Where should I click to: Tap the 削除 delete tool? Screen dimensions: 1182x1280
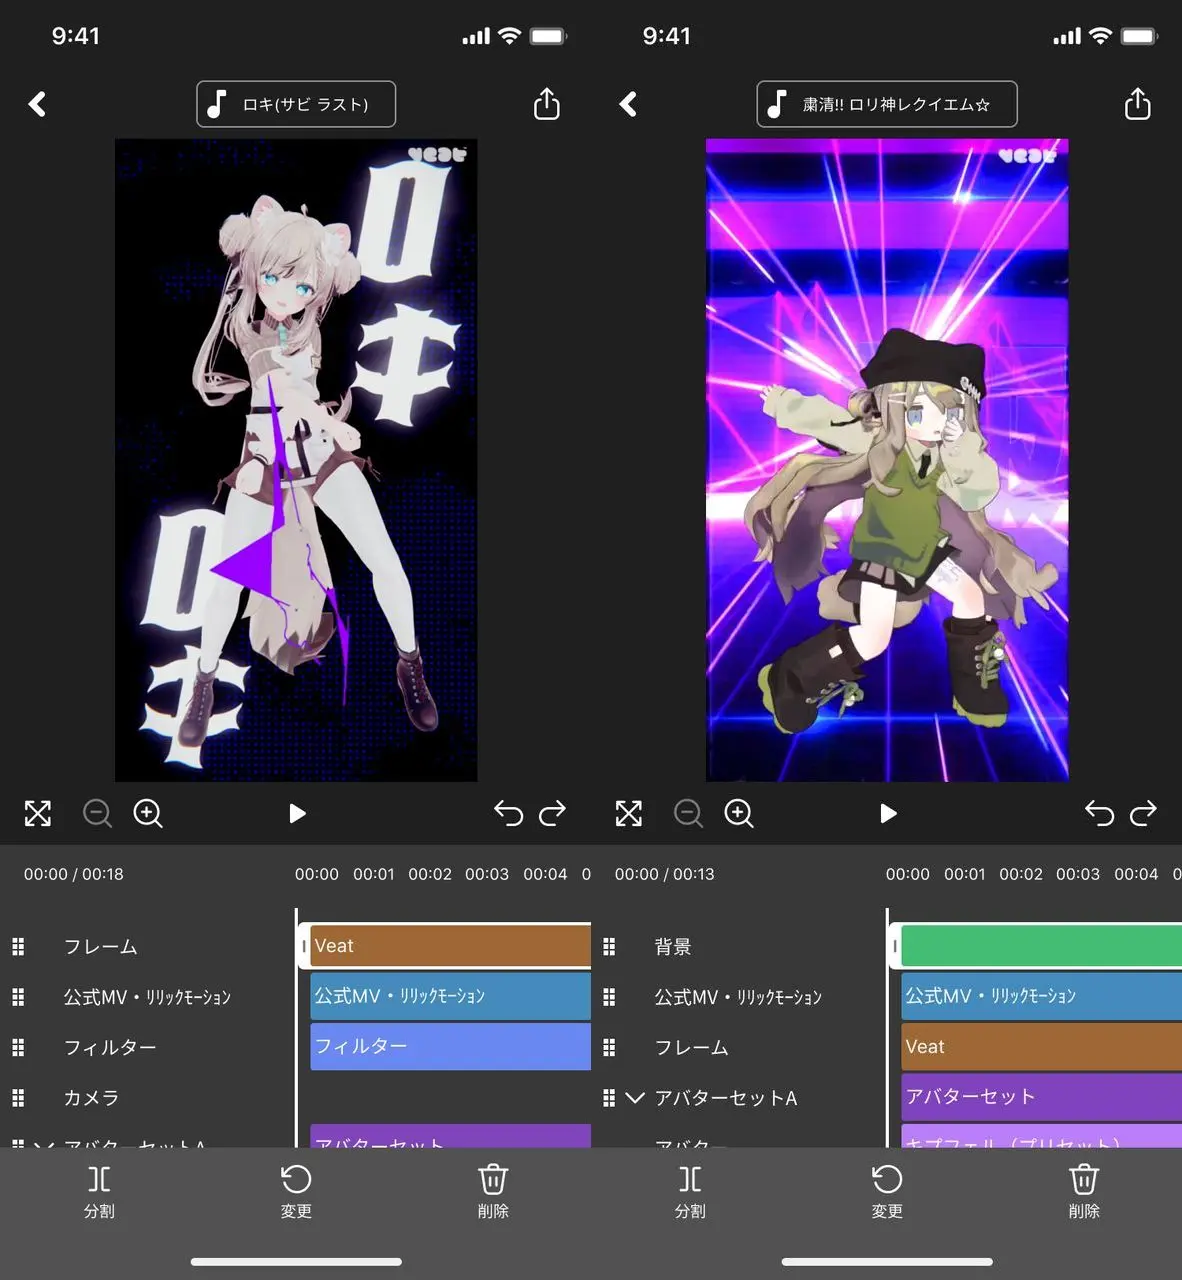click(x=493, y=1190)
